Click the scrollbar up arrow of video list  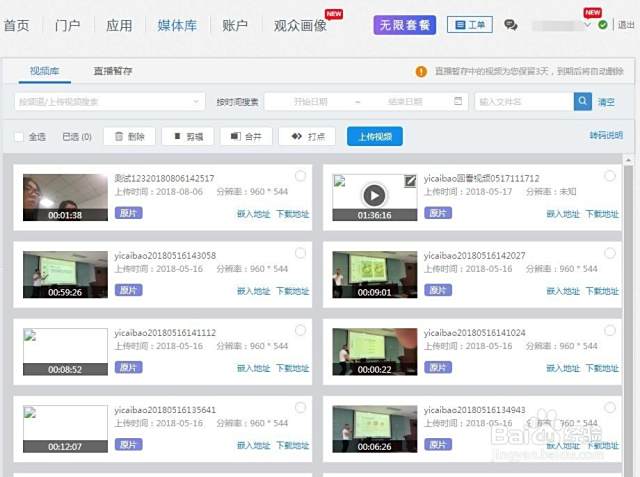click(x=628, y=160)
